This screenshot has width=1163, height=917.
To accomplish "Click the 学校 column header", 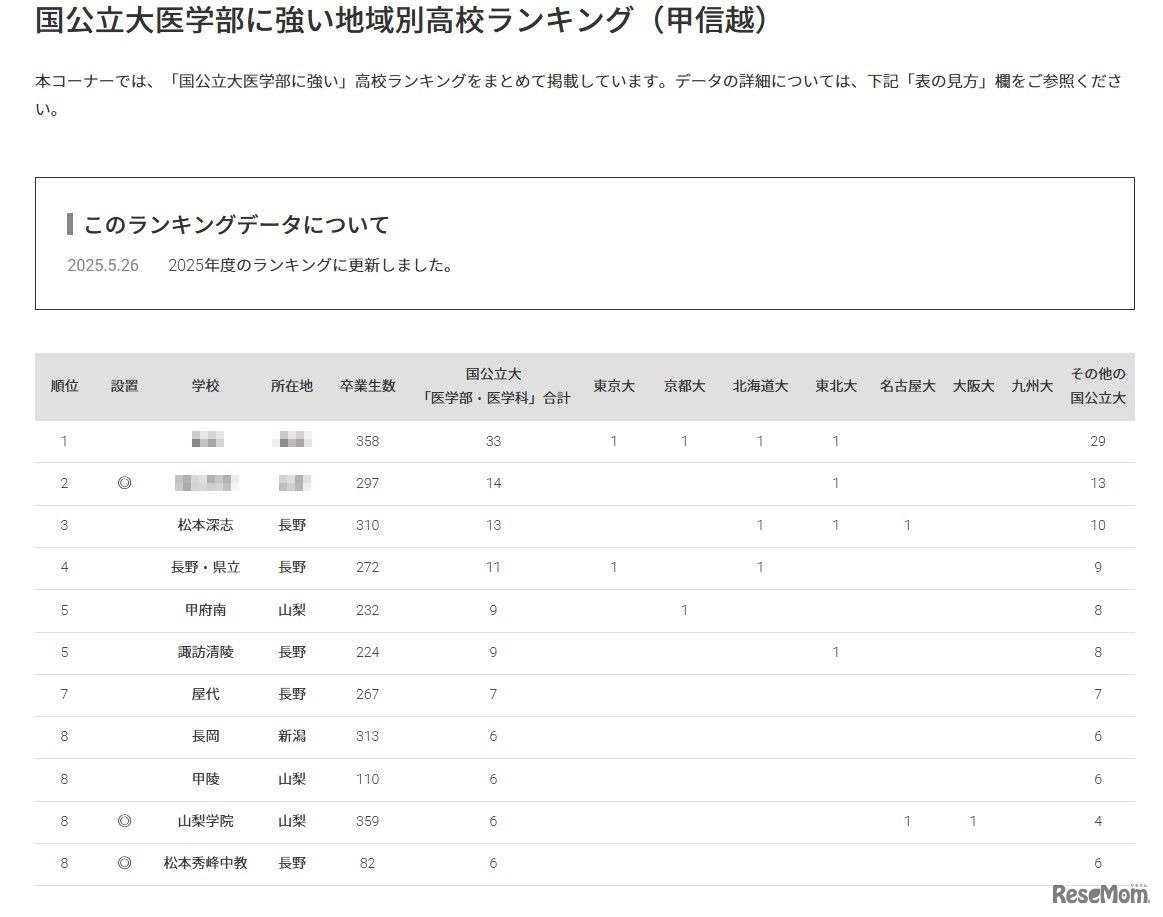I will pyautogui.click(x=207, y=387).
